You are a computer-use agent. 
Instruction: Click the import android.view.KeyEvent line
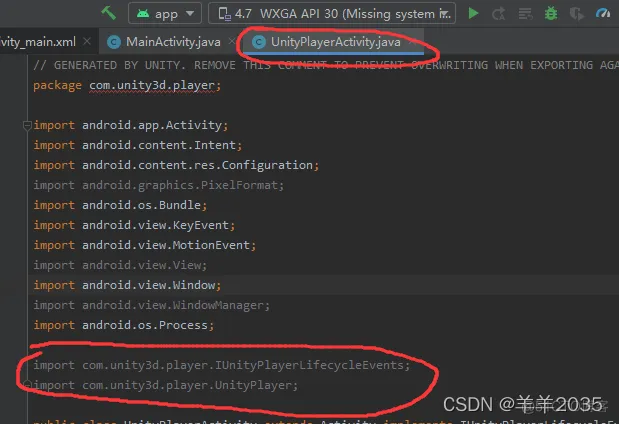pos(134,225)
